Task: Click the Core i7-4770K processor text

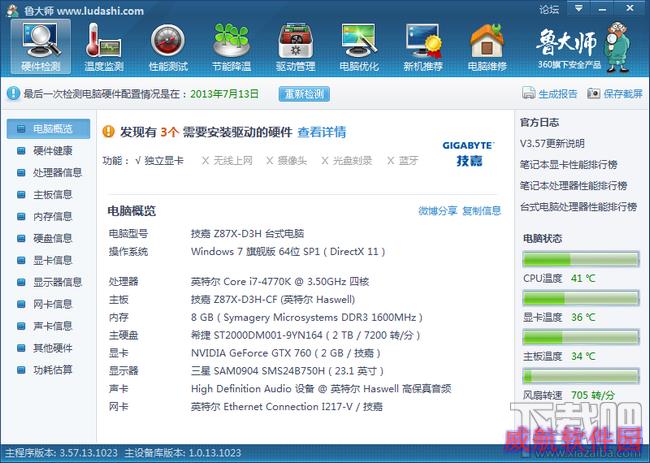Action: 280,282
